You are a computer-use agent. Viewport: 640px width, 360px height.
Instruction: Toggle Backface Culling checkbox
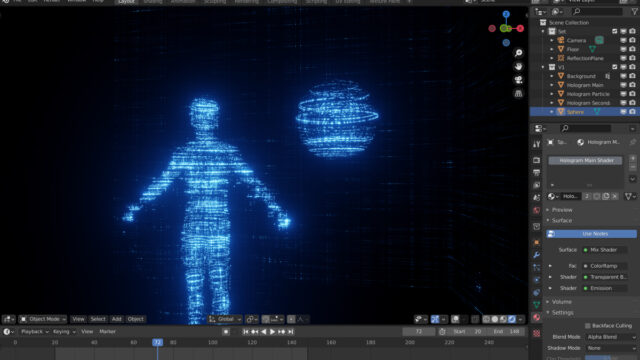pyautogui.click(x=588, y=326)
